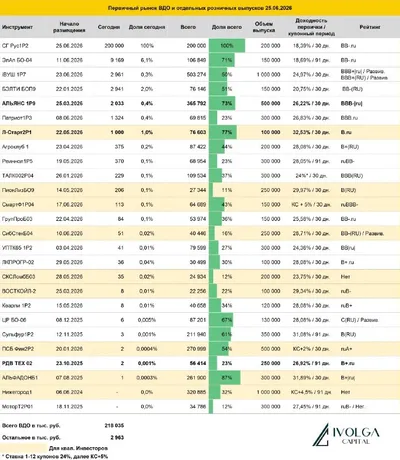Click the Всего ВДО total value 218 035
The image size is (400, 460).
point(114,426)
